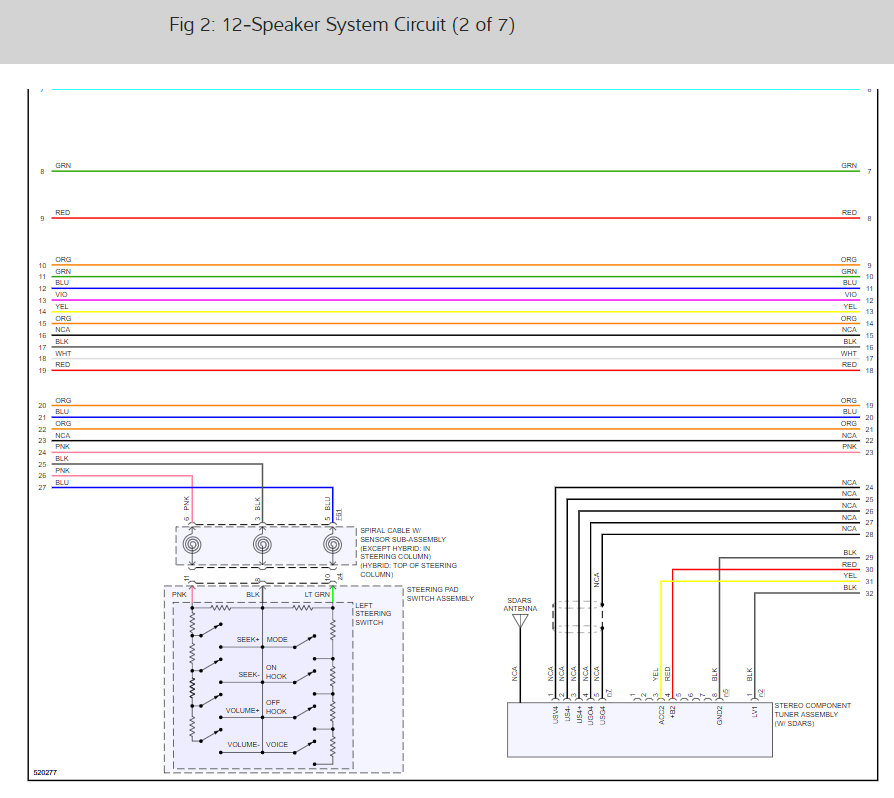Click the middle spiral cable coil symbol

pos(262,545)
